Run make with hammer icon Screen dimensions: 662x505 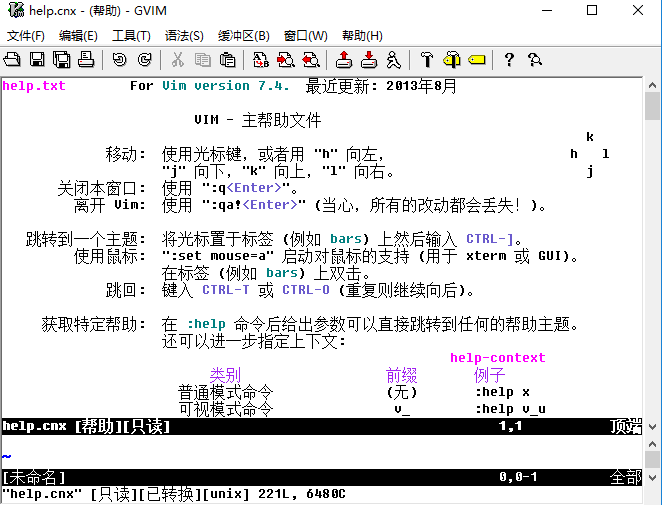point(427,60)
